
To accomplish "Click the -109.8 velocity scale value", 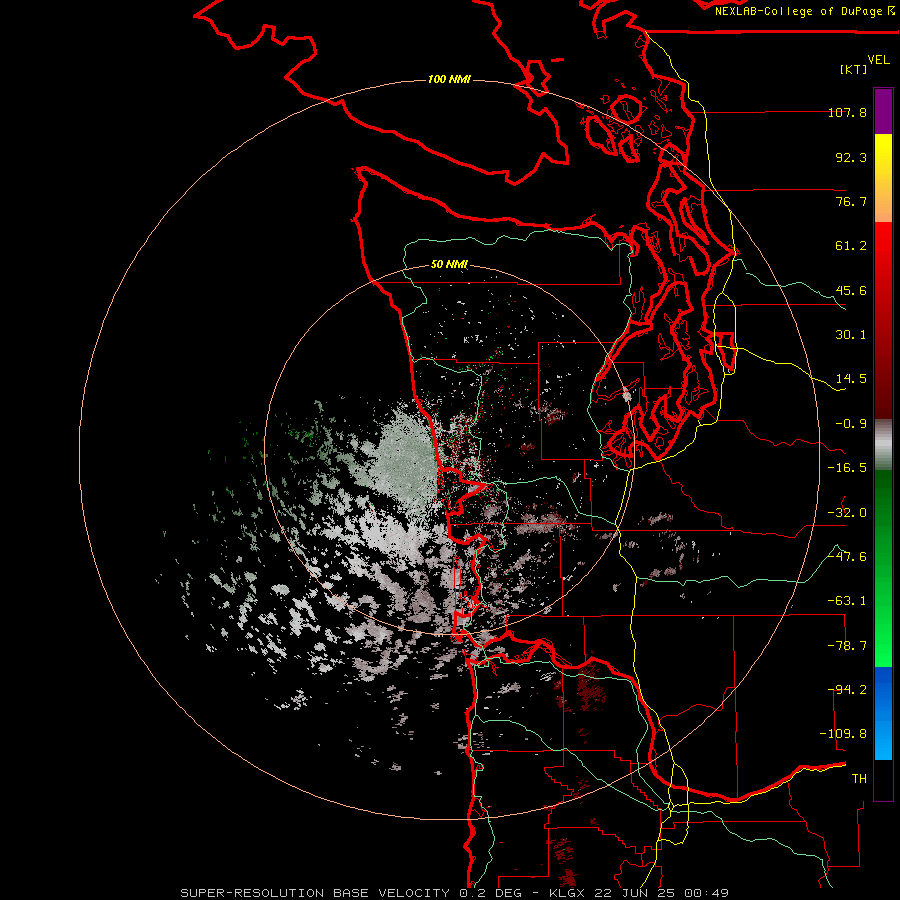I will (x=844, y=734).
